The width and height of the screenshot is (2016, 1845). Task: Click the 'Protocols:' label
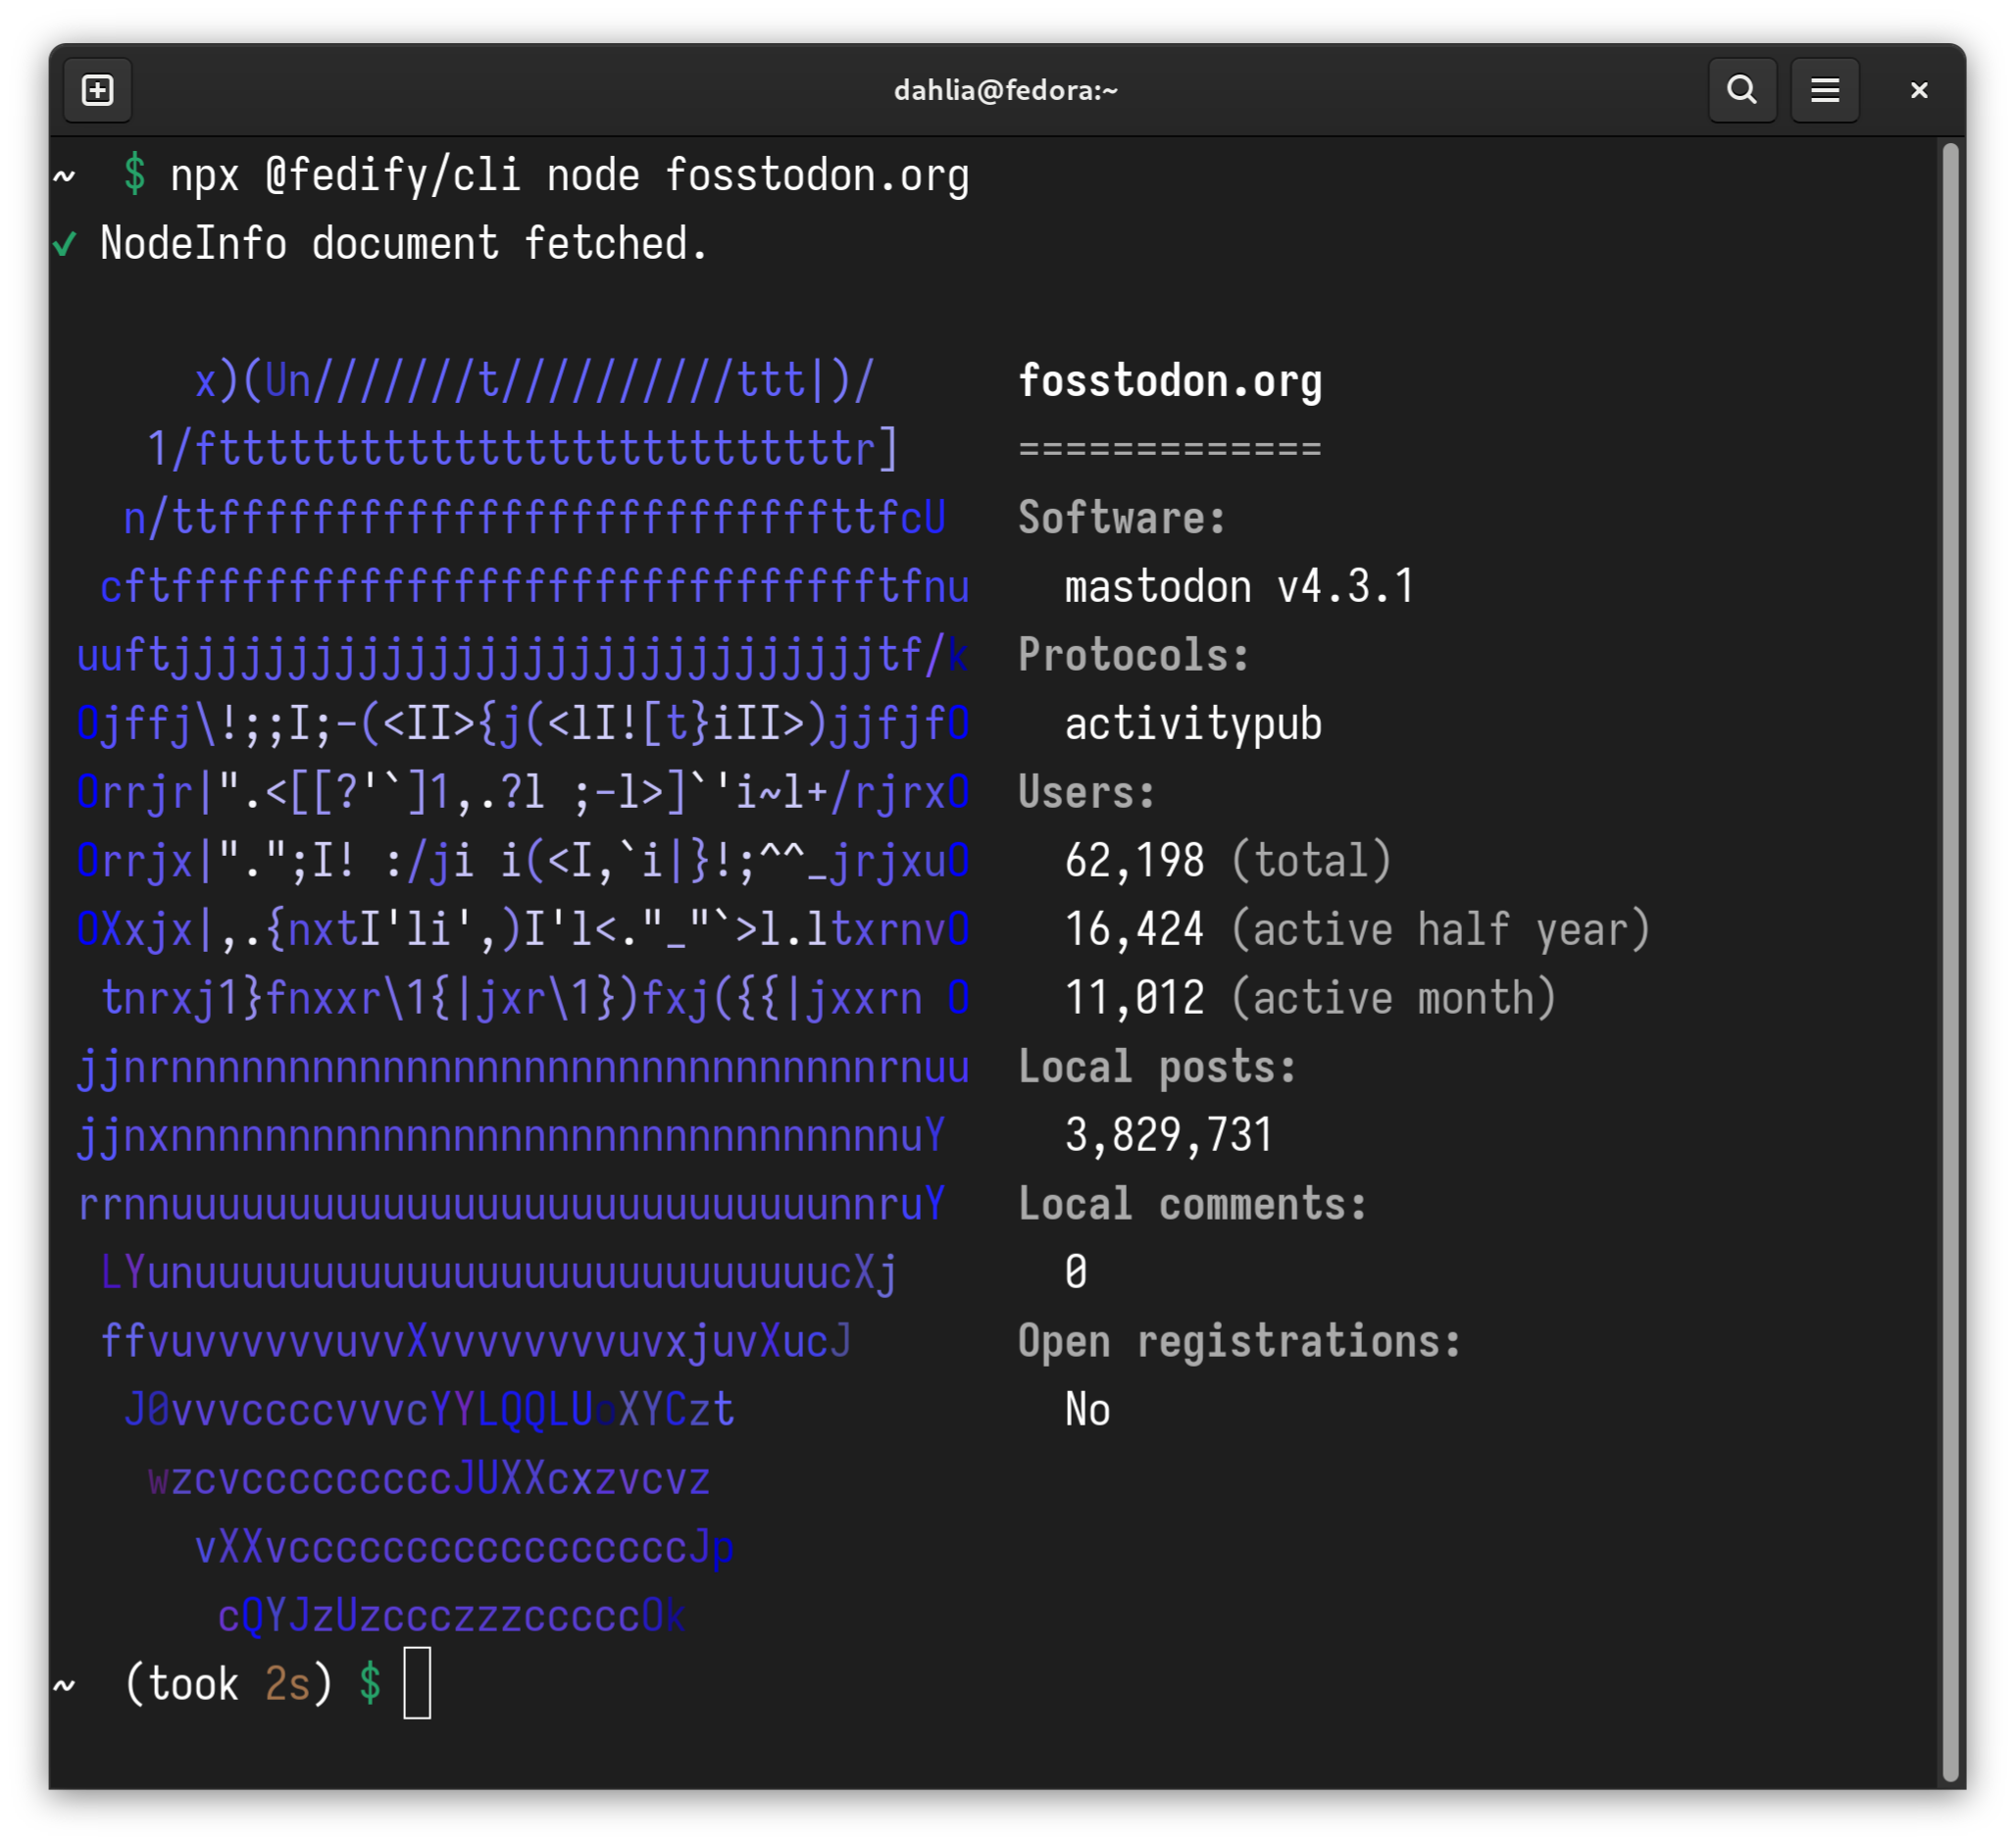tap(1134, 656)
